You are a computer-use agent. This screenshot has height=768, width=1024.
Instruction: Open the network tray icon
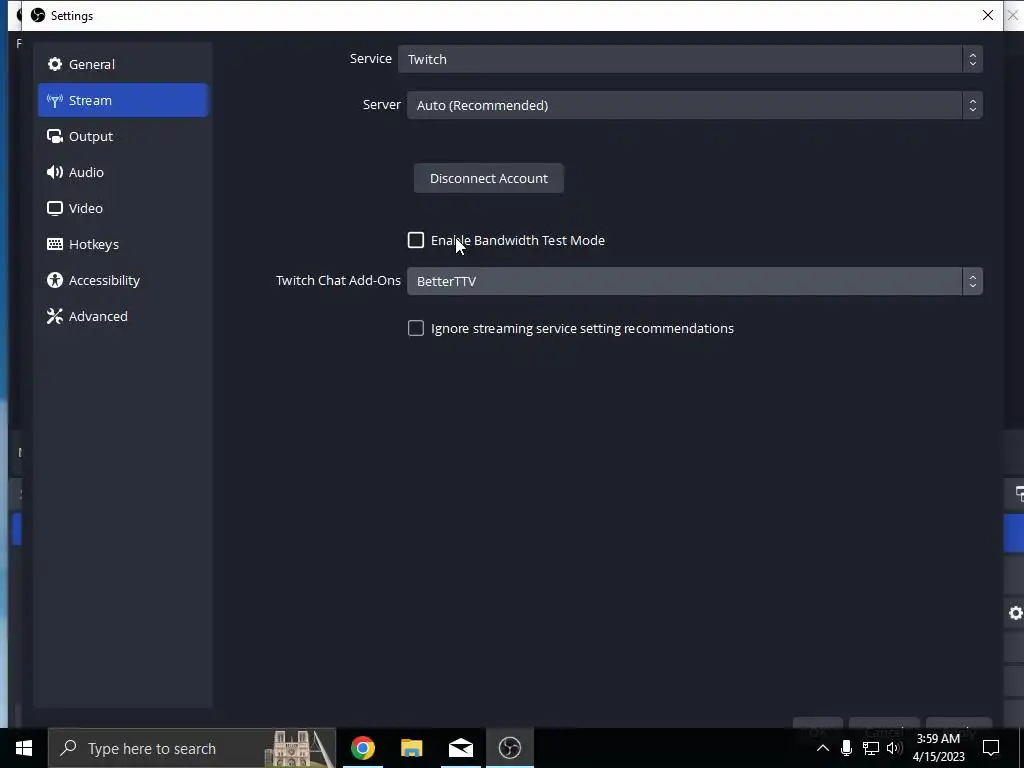click(x=871, y=748)
